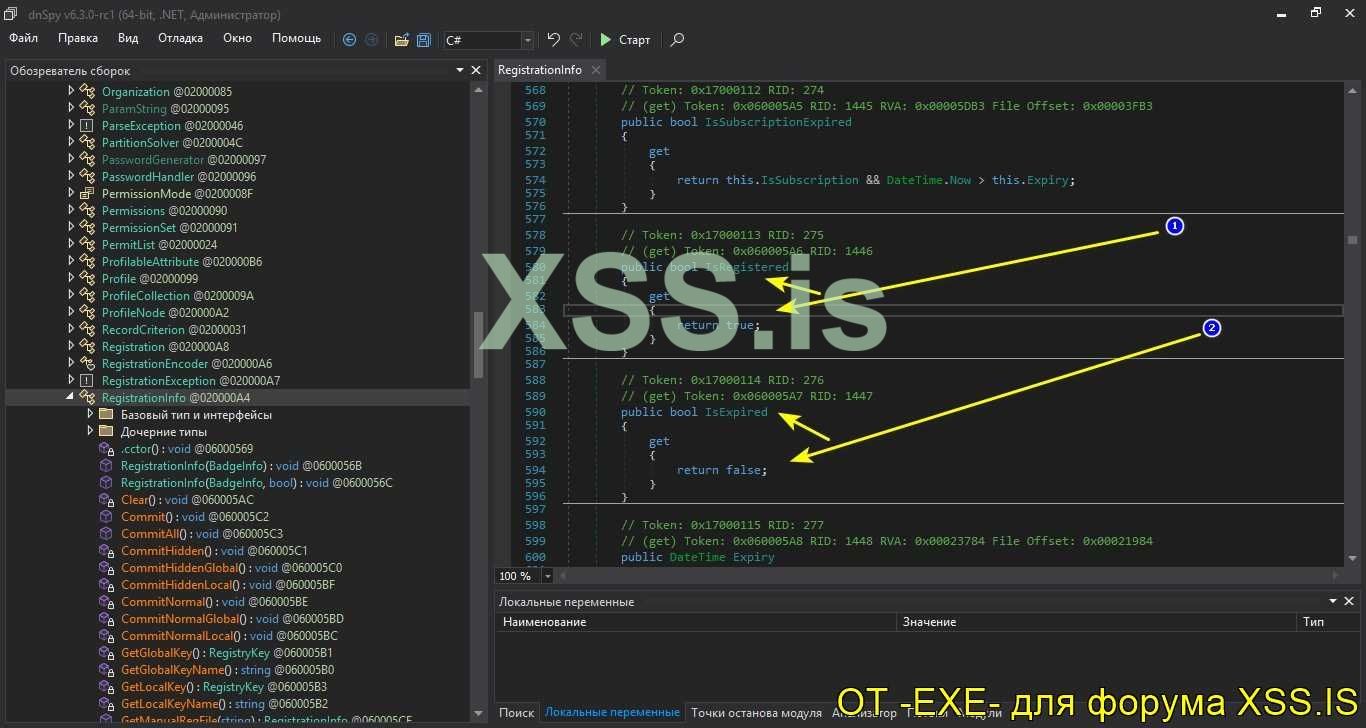The width and height of the screenshot is (1366, 728).
Task: Click the Тип column header
Action: (x=1328, y=622)
